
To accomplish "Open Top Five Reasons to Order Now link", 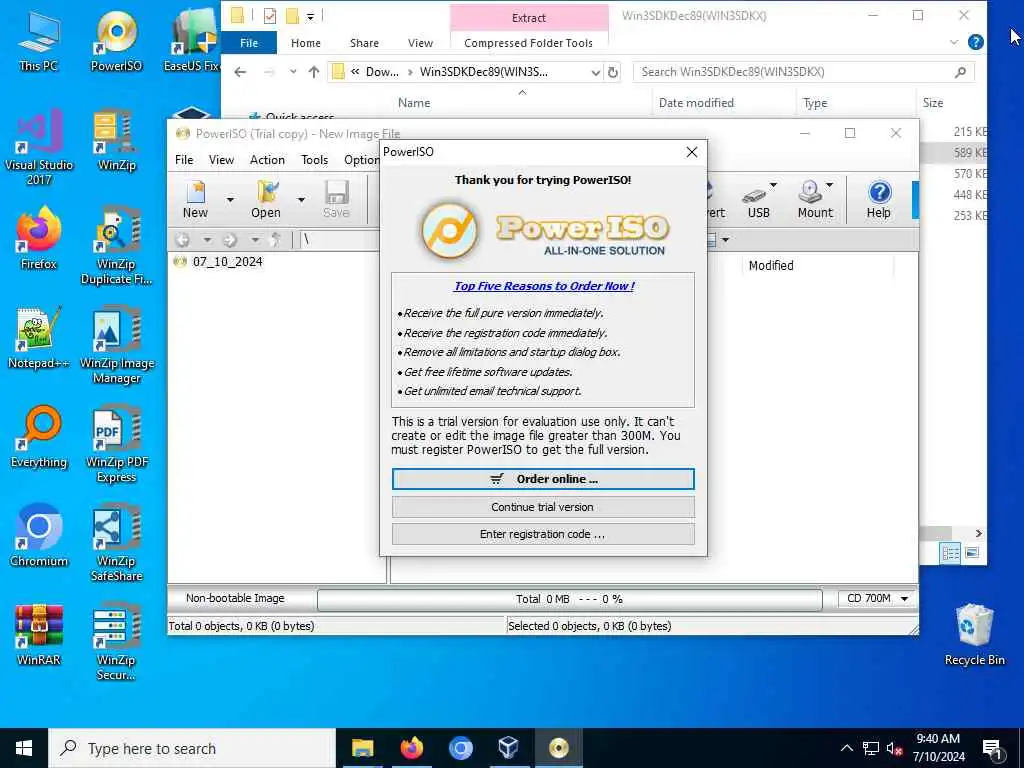I will 544,286.
